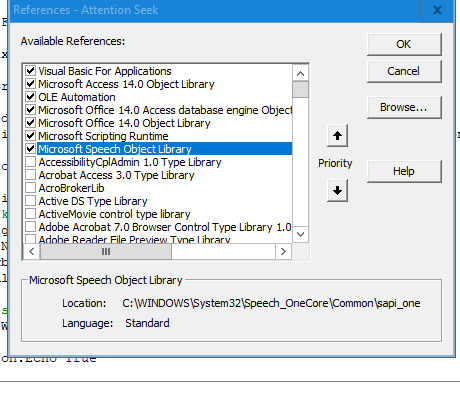Select the Visual Basic For Applications row
Image resolution: width=460 pixels, height=393 pixels.
coord(105,71)
